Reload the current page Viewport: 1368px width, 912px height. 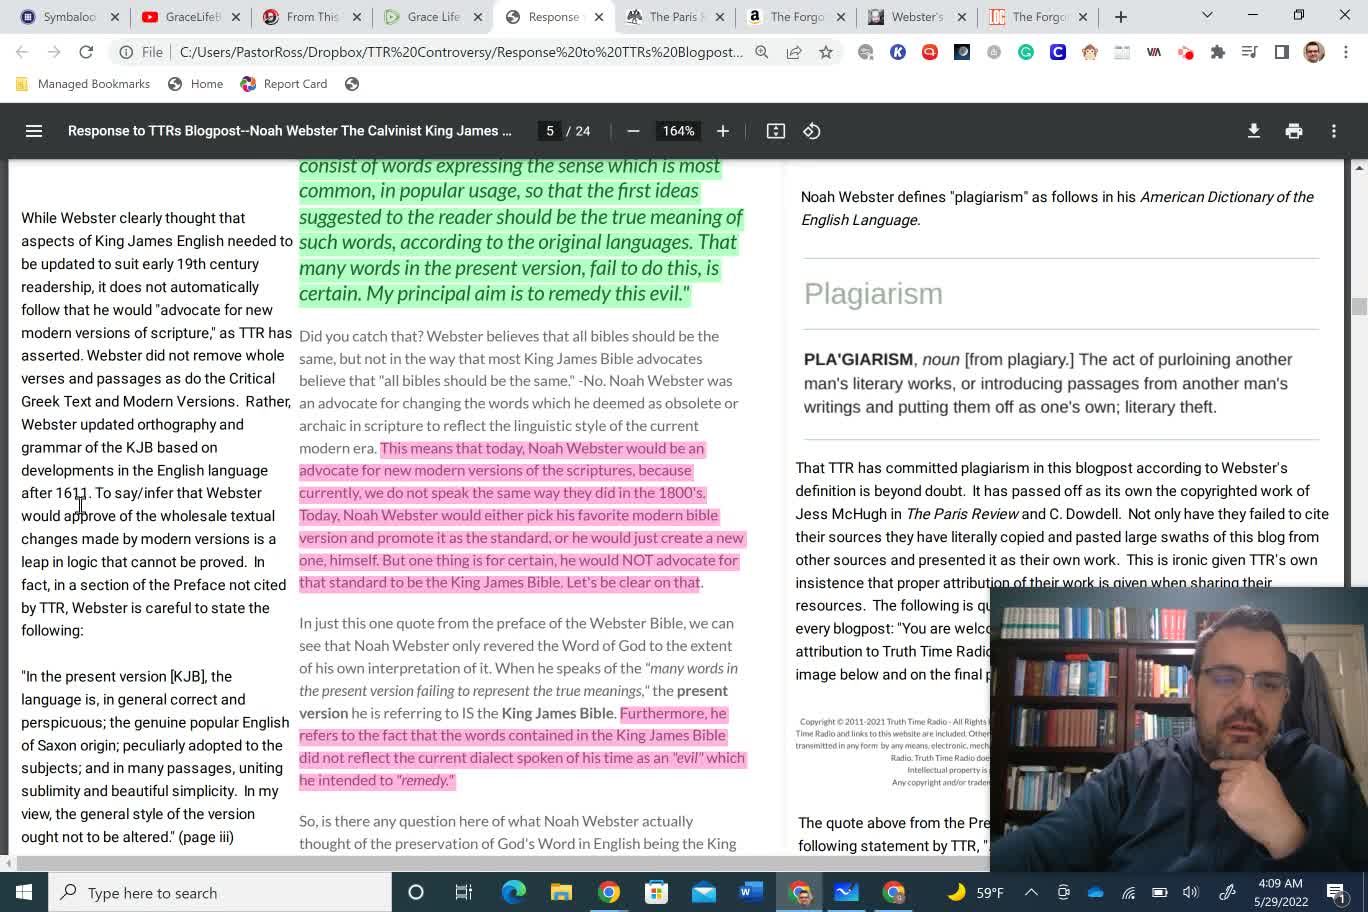[86, 52]
